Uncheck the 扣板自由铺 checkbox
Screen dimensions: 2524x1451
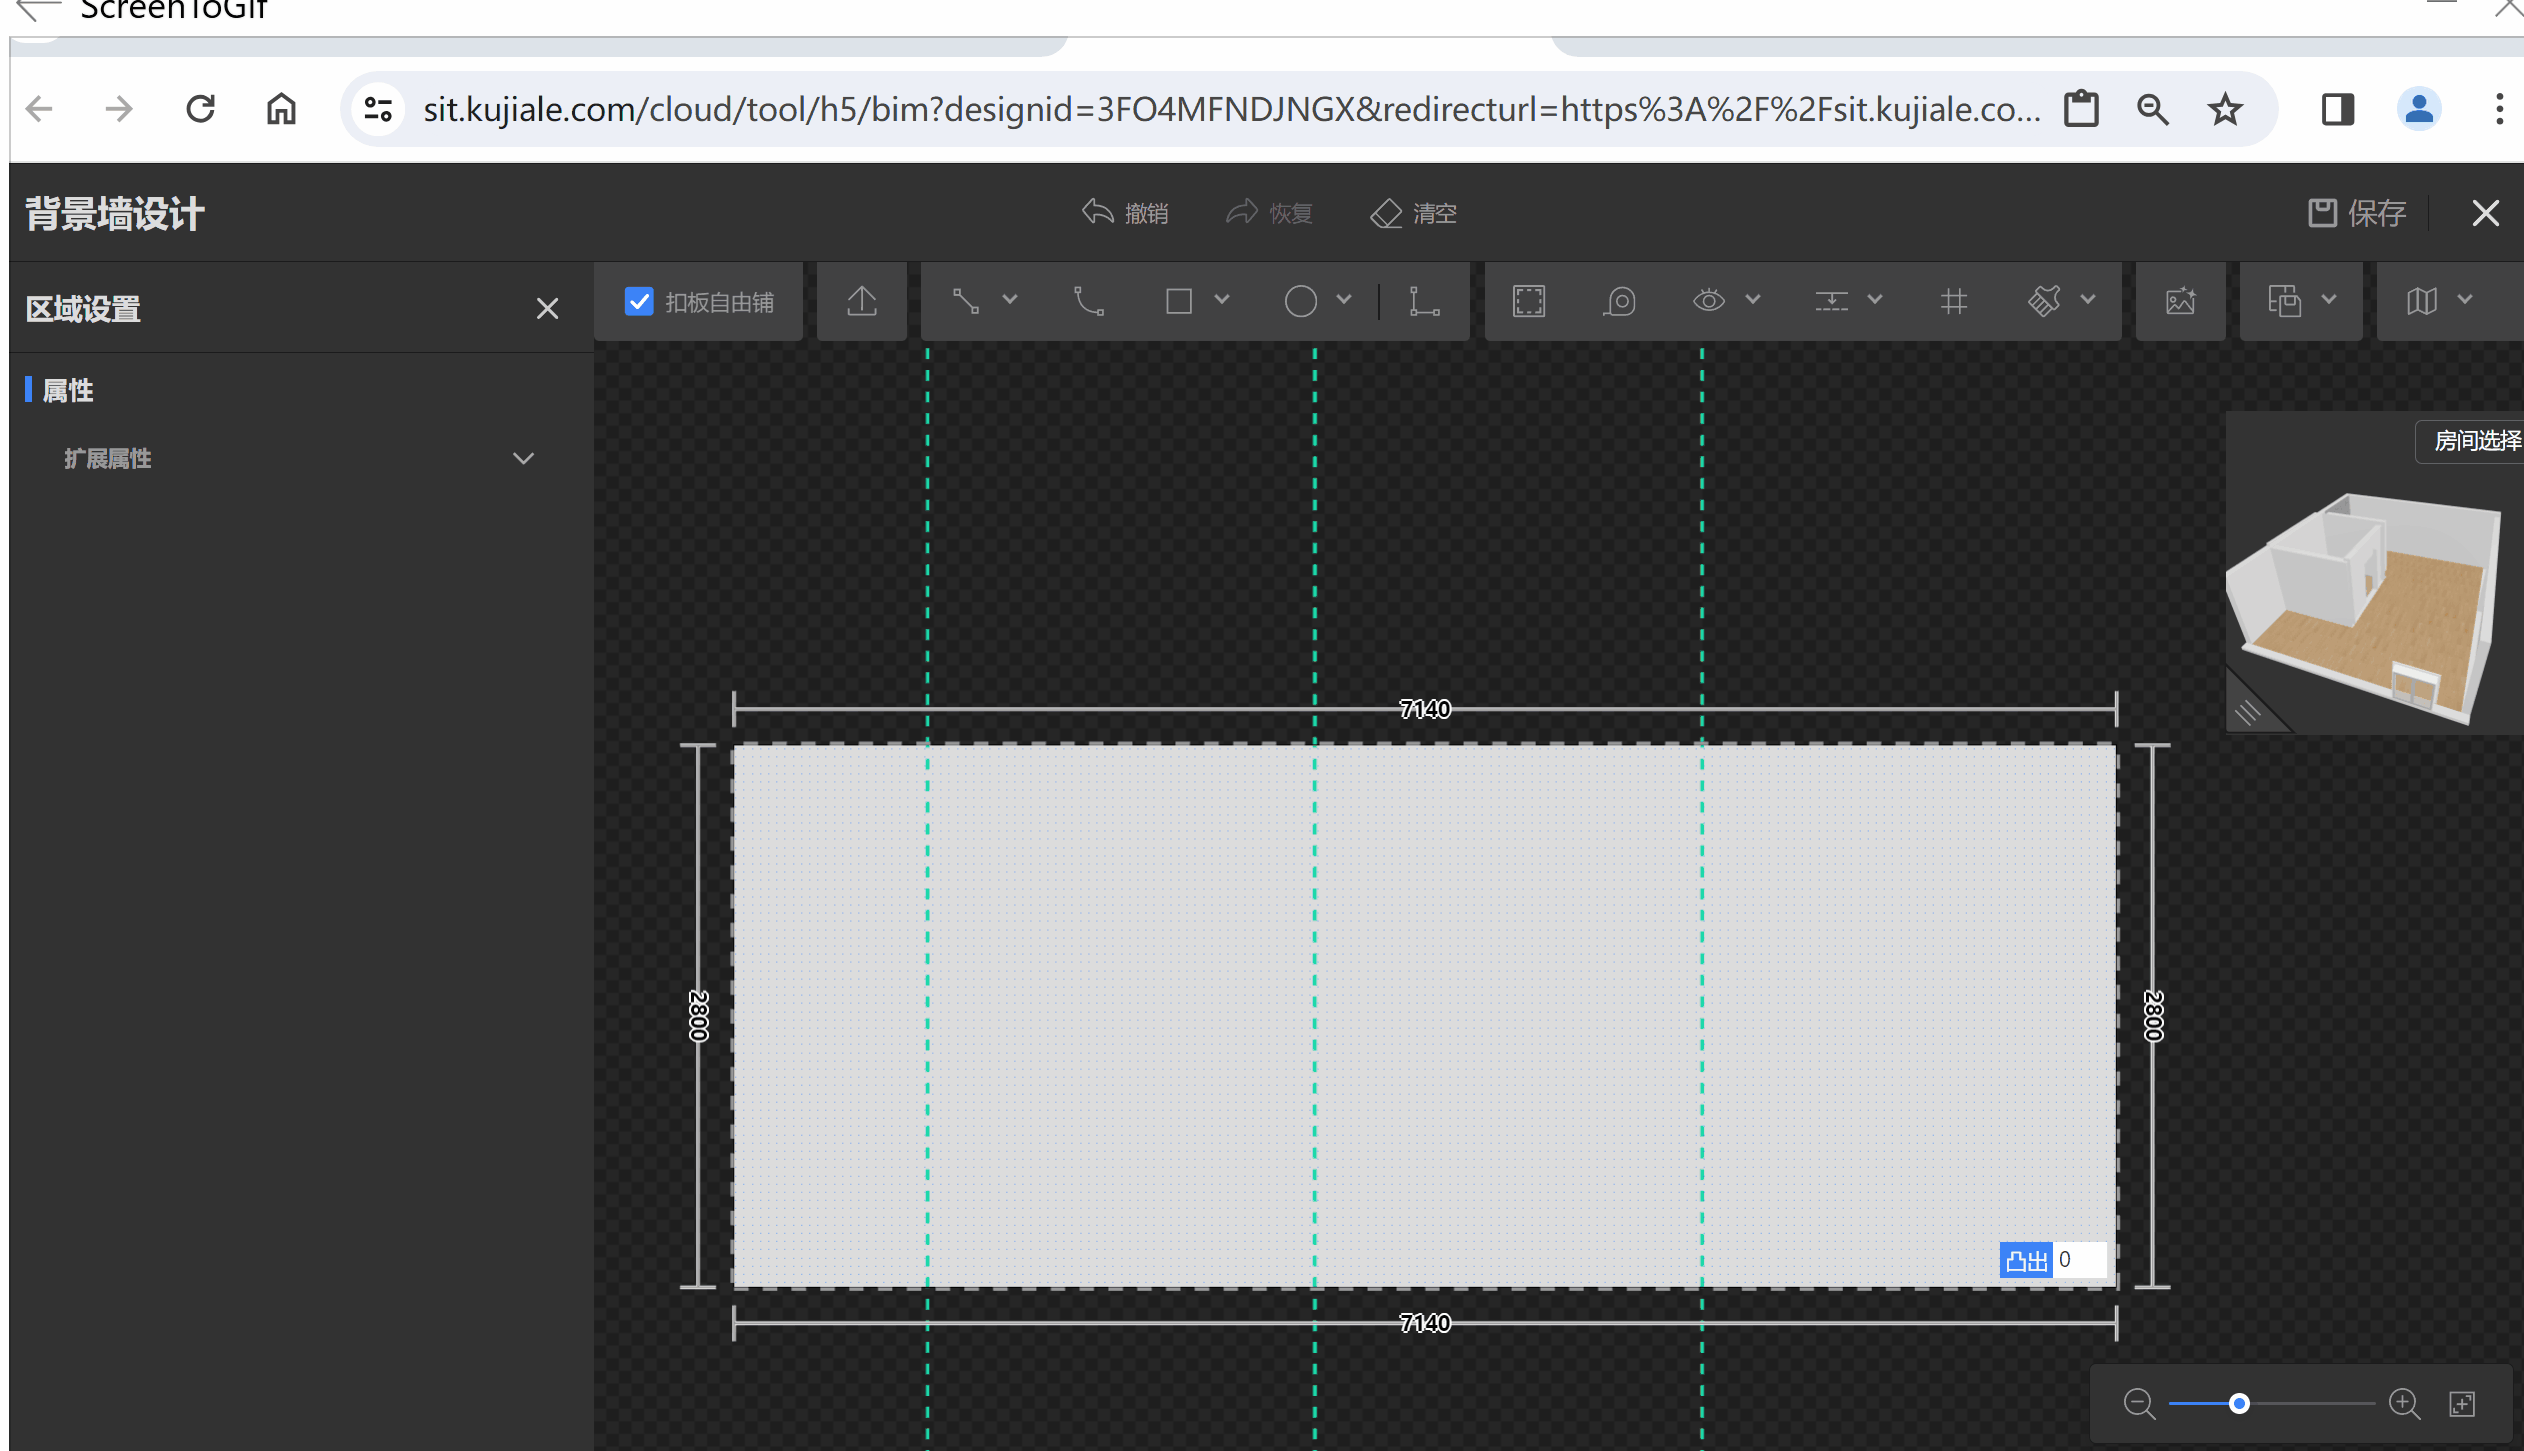click(x=639, y=301)
